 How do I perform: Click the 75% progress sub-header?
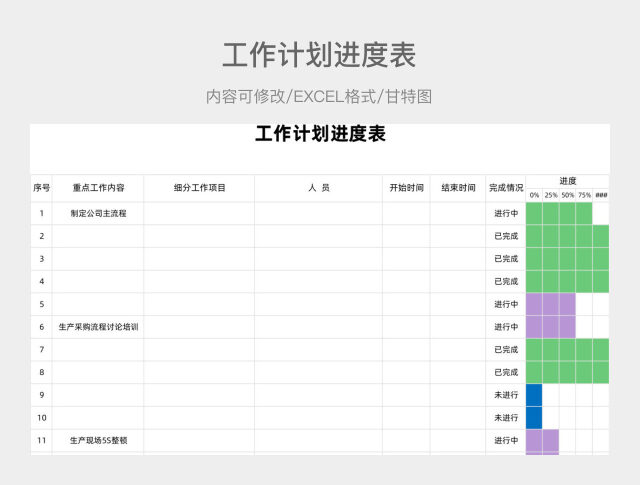pos(584,195)
